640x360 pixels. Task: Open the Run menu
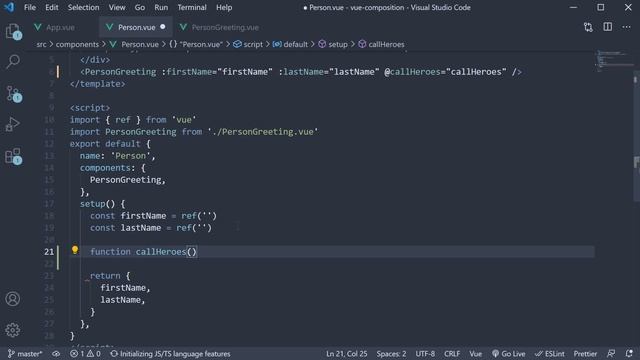[x=161, y=7]
